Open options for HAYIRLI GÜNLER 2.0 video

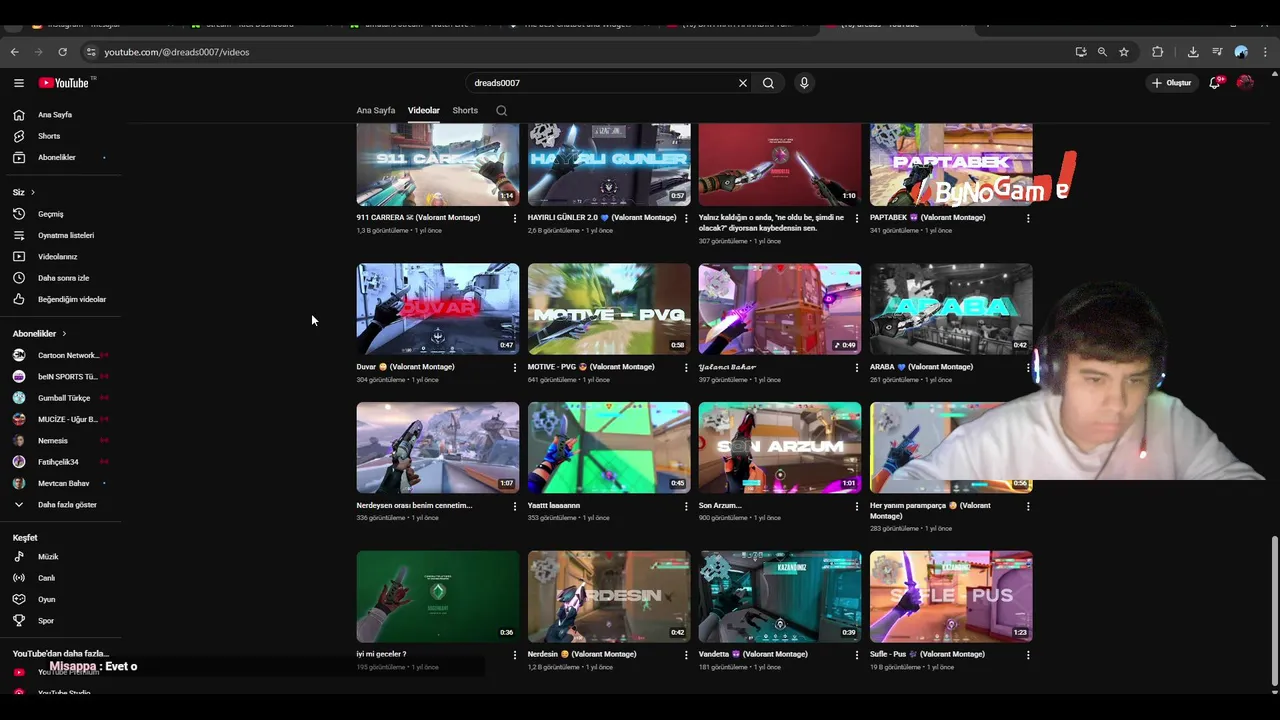[686, 218]
